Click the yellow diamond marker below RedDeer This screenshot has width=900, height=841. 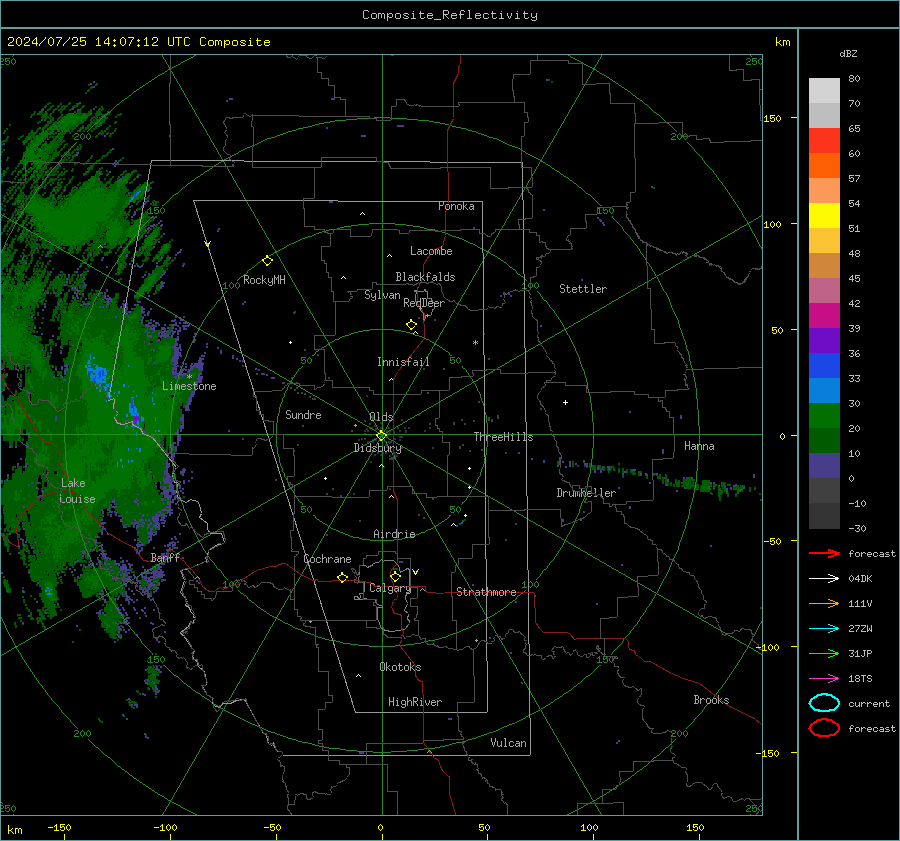(411, 325)
